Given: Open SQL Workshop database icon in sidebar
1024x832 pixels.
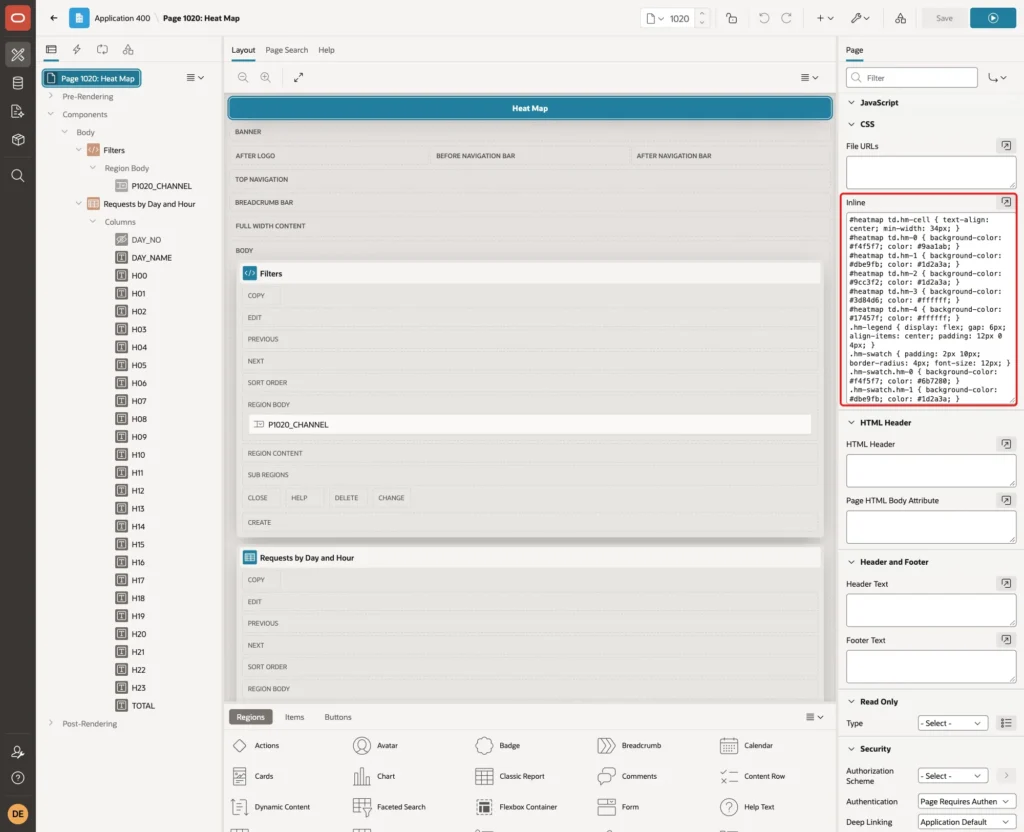Looking at the screenshot, I should coord(18,83).
